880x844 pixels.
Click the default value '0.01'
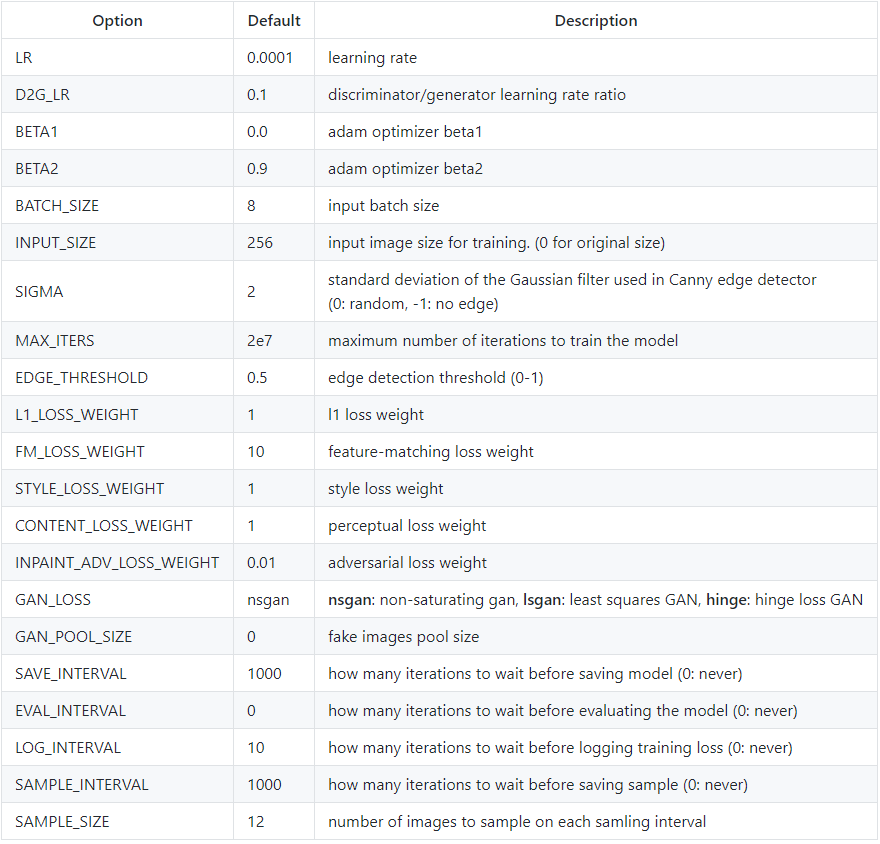pos(262,563)
